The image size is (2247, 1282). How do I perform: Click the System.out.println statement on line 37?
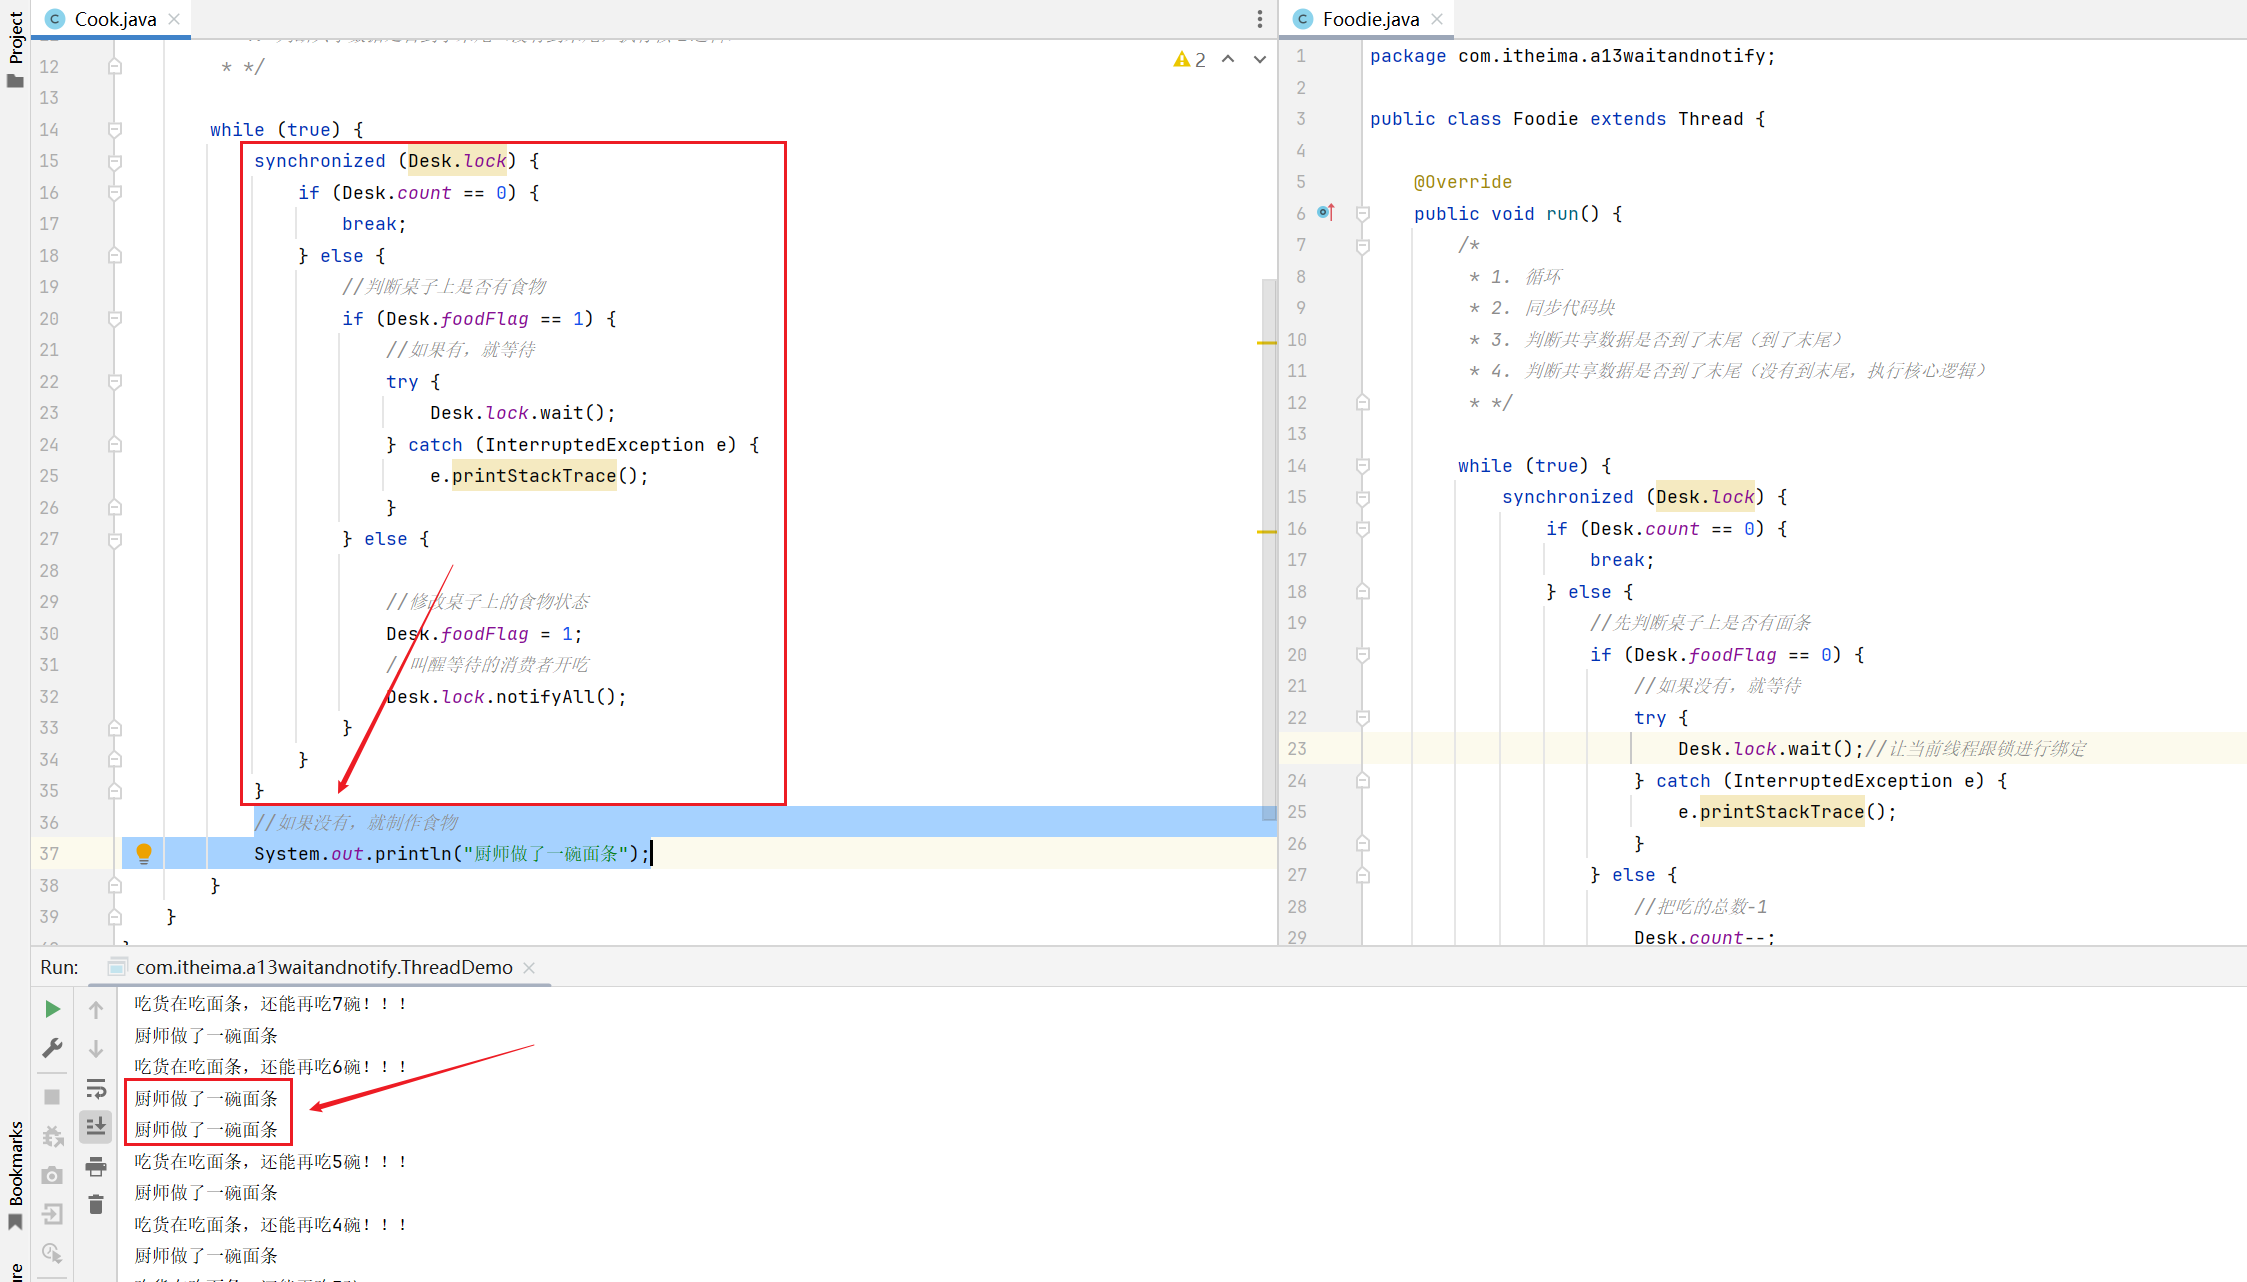click(x=452, y=853)
